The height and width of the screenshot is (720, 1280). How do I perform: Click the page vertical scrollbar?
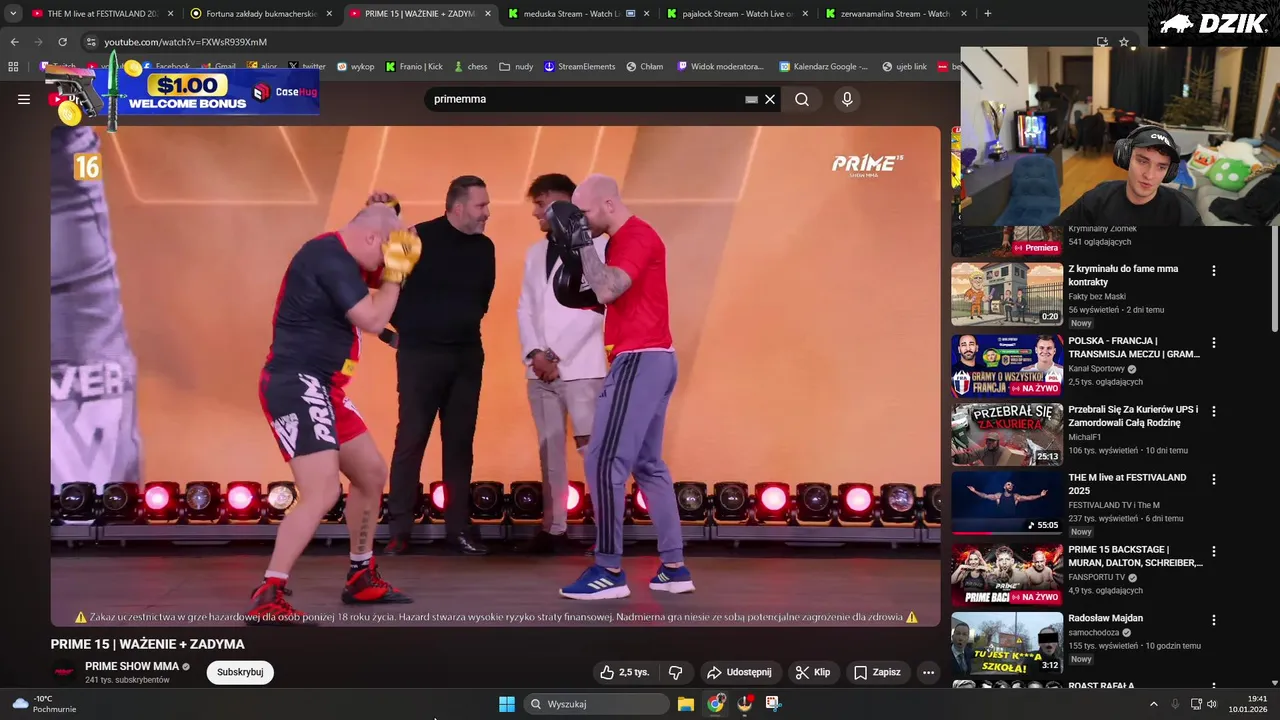1274,280
